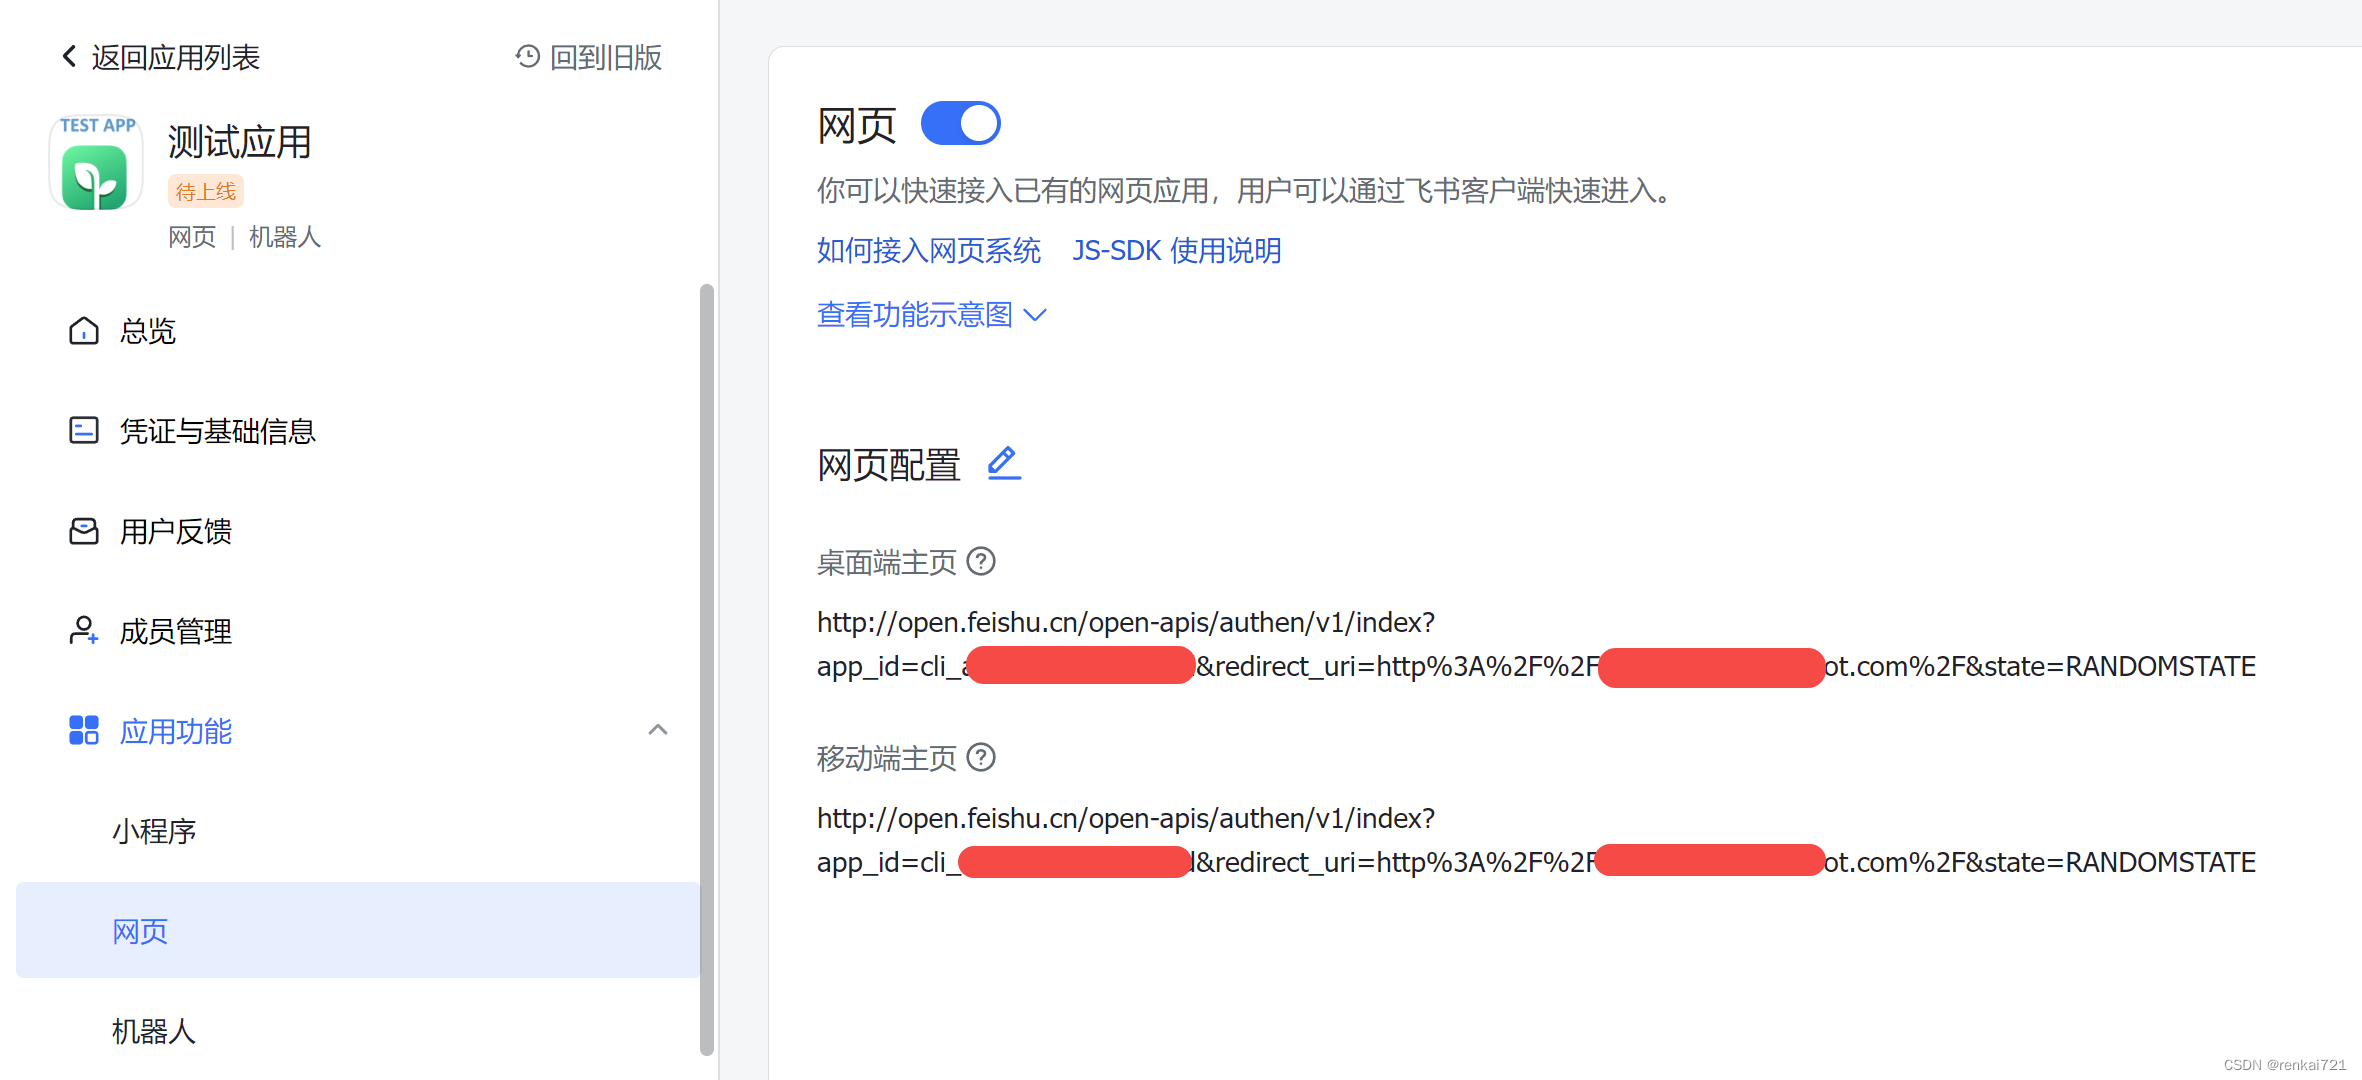
Task: Select 小程序 in the sidebar
Action: pyautogui.click(x=154, y=830)
